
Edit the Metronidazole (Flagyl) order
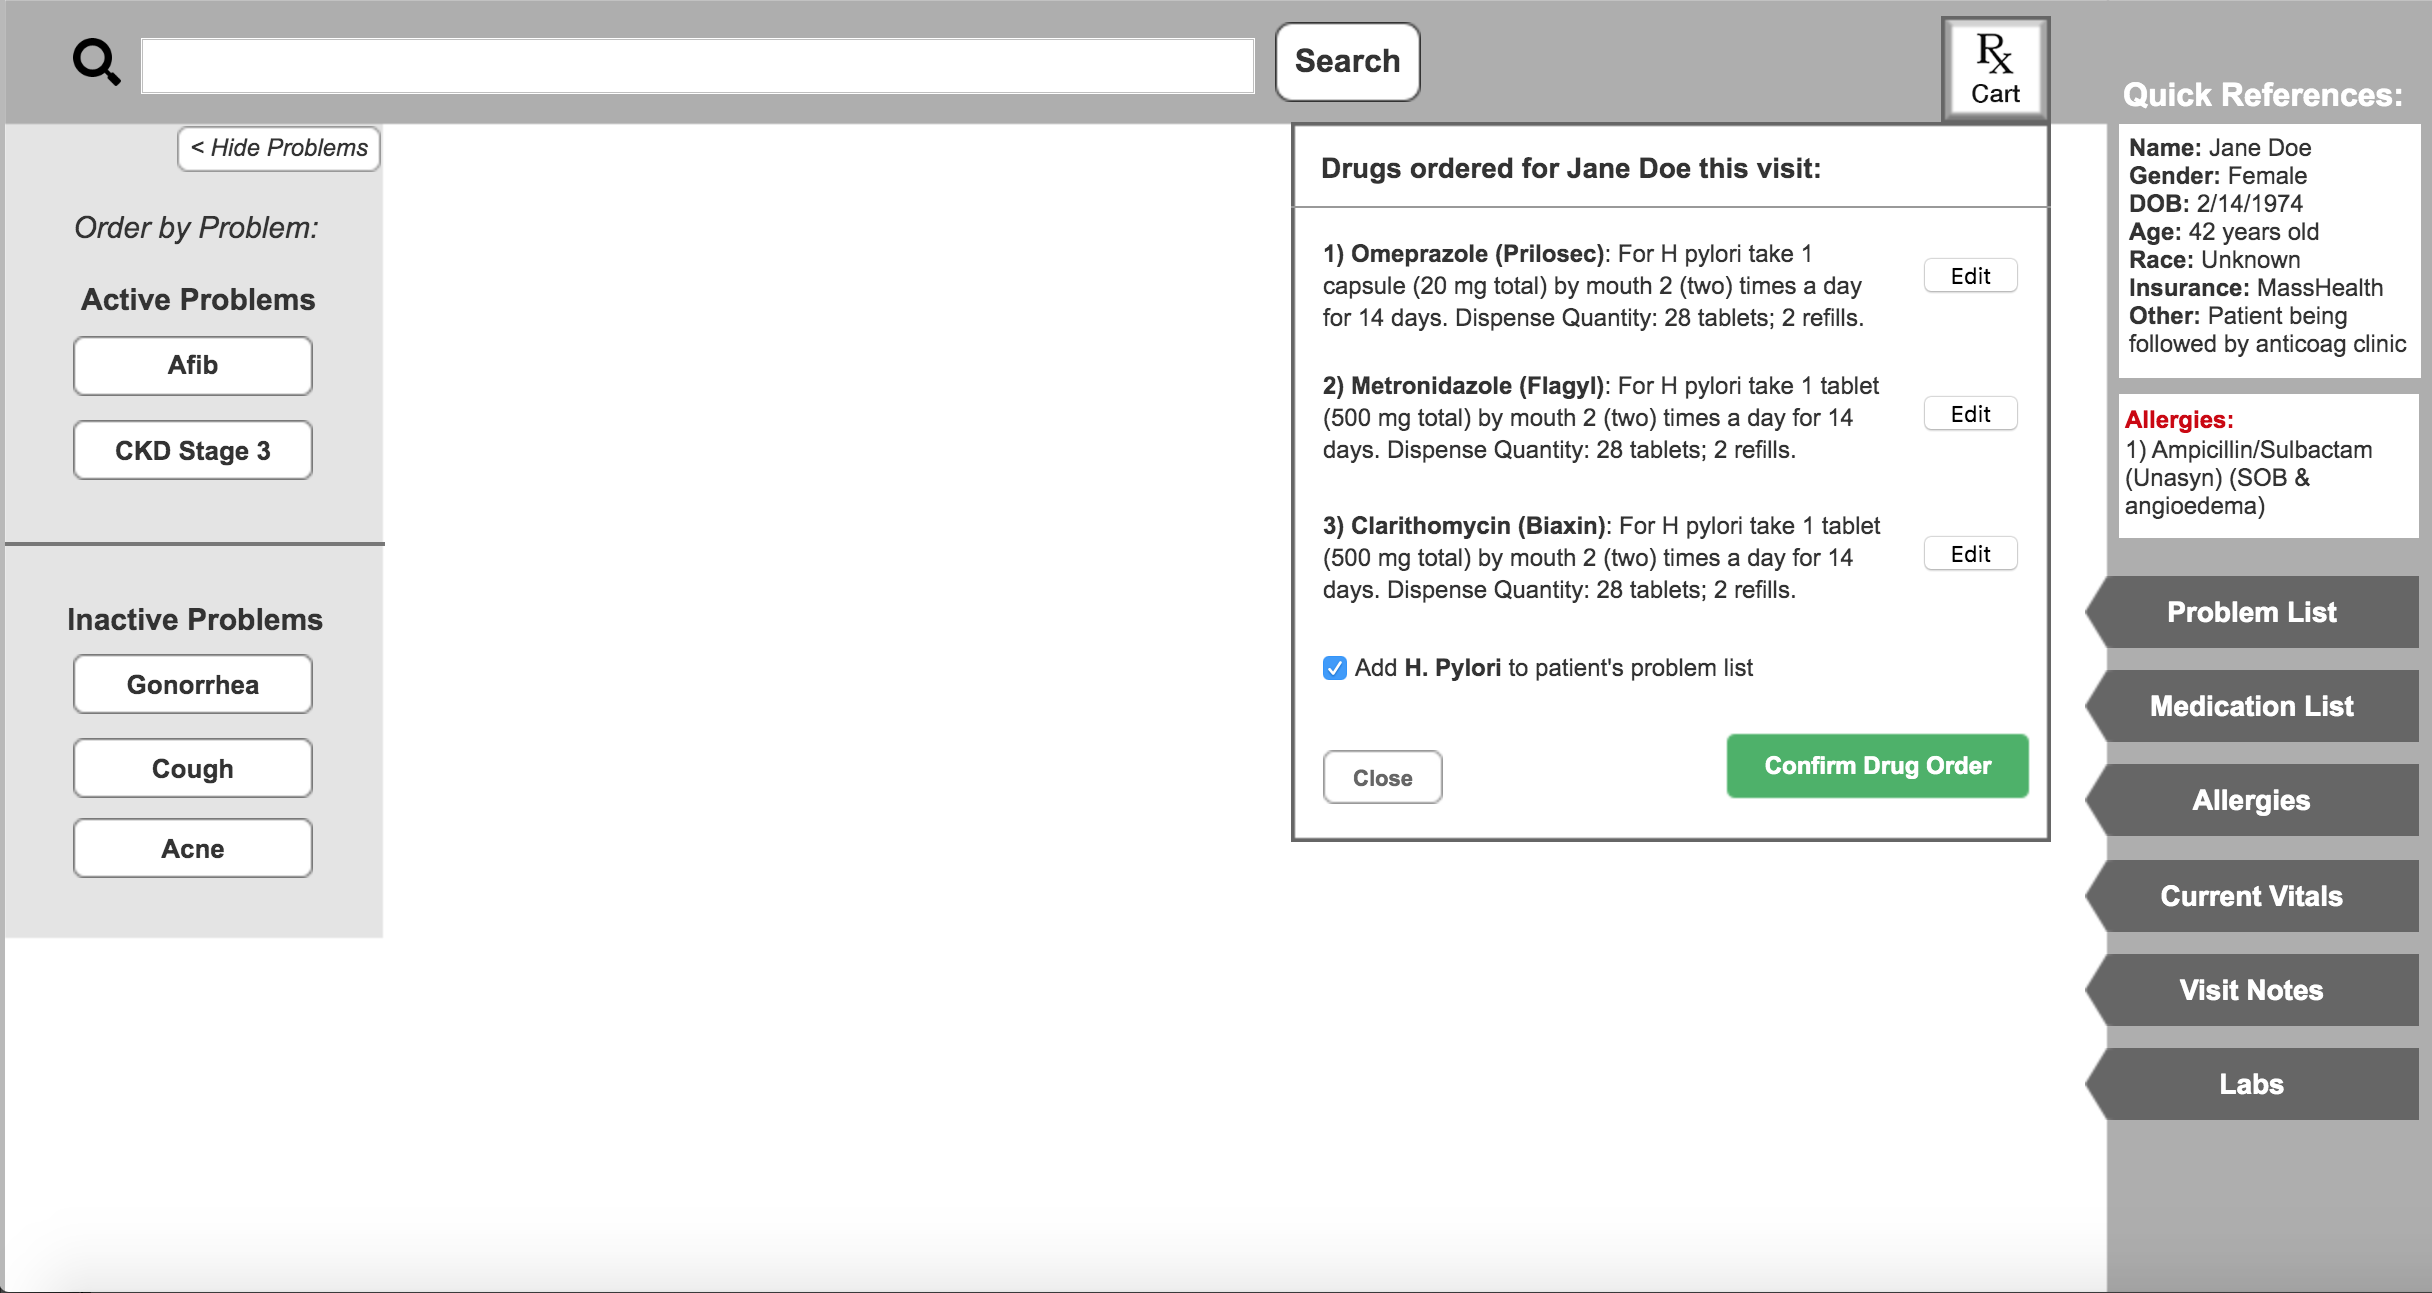click(1970, 414)
